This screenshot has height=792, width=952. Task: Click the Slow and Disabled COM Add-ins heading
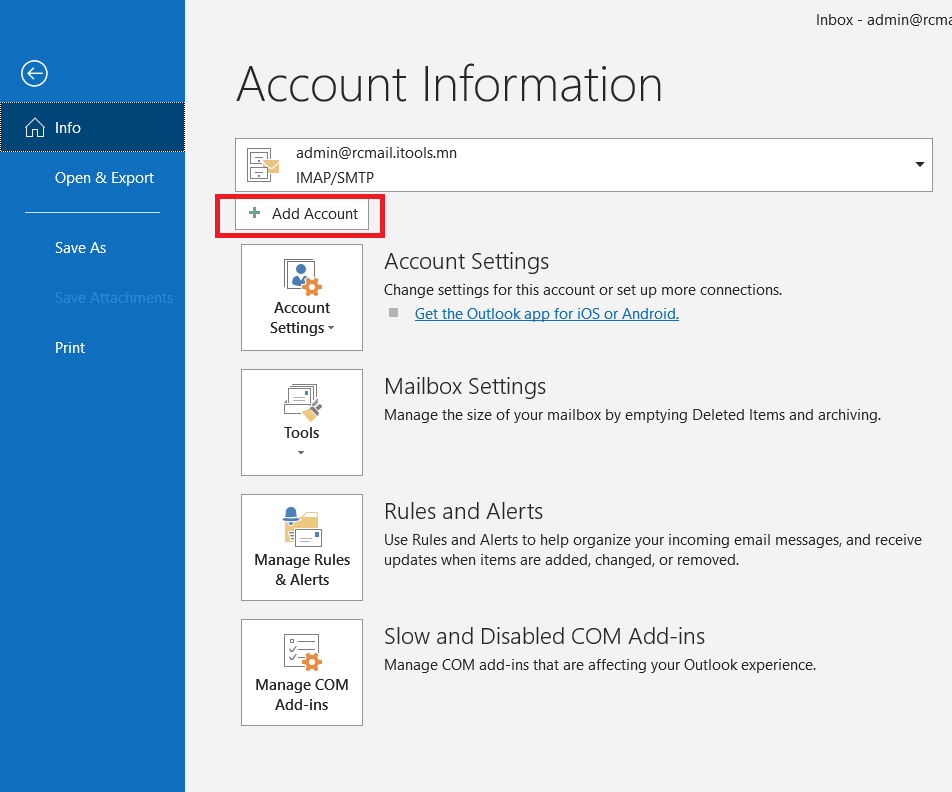tap(544, 636)
